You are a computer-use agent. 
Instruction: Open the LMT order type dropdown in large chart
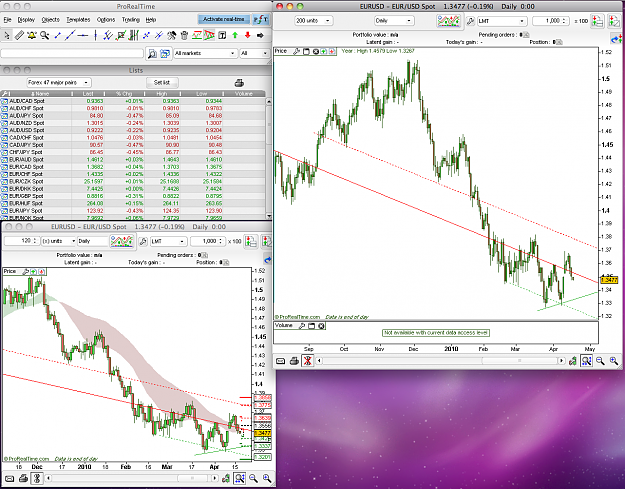502,21
